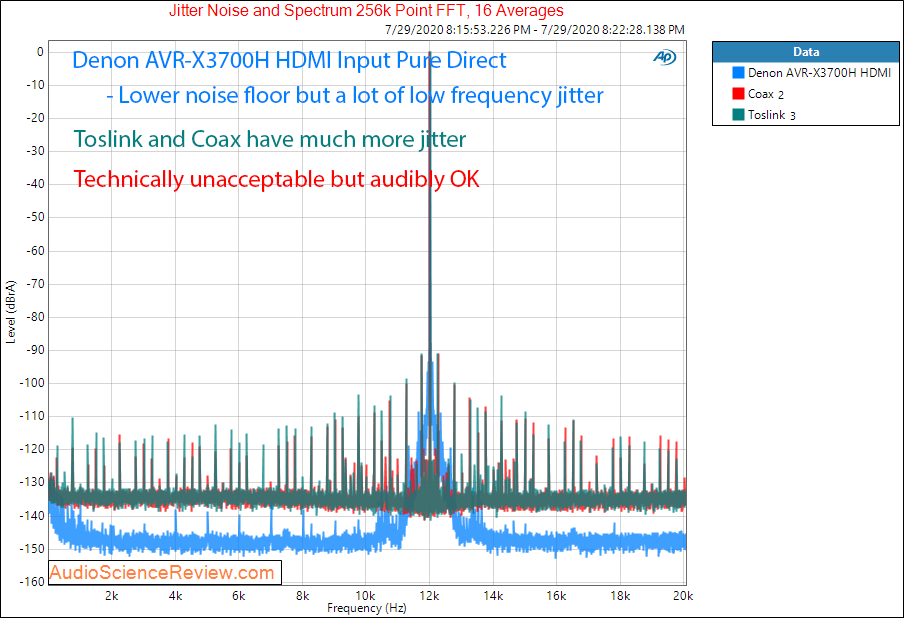Click the Frequency (Hz) axis label
904x618 pixels.
(367, 608)
